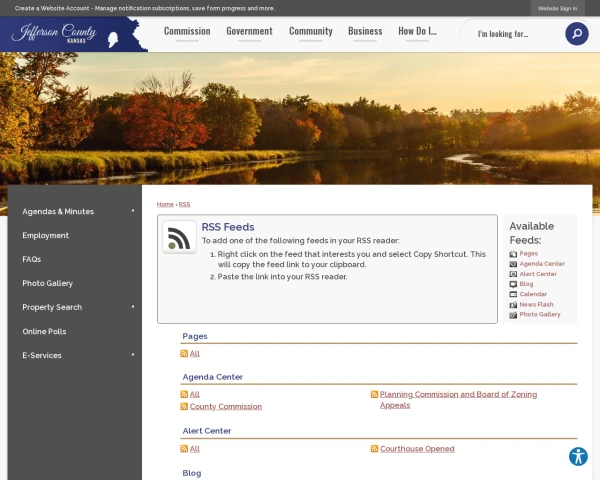This screenshot has width=600, height=480.
Task: Click the RSS icon beside Alert Center All
Action: coord(184,449)
